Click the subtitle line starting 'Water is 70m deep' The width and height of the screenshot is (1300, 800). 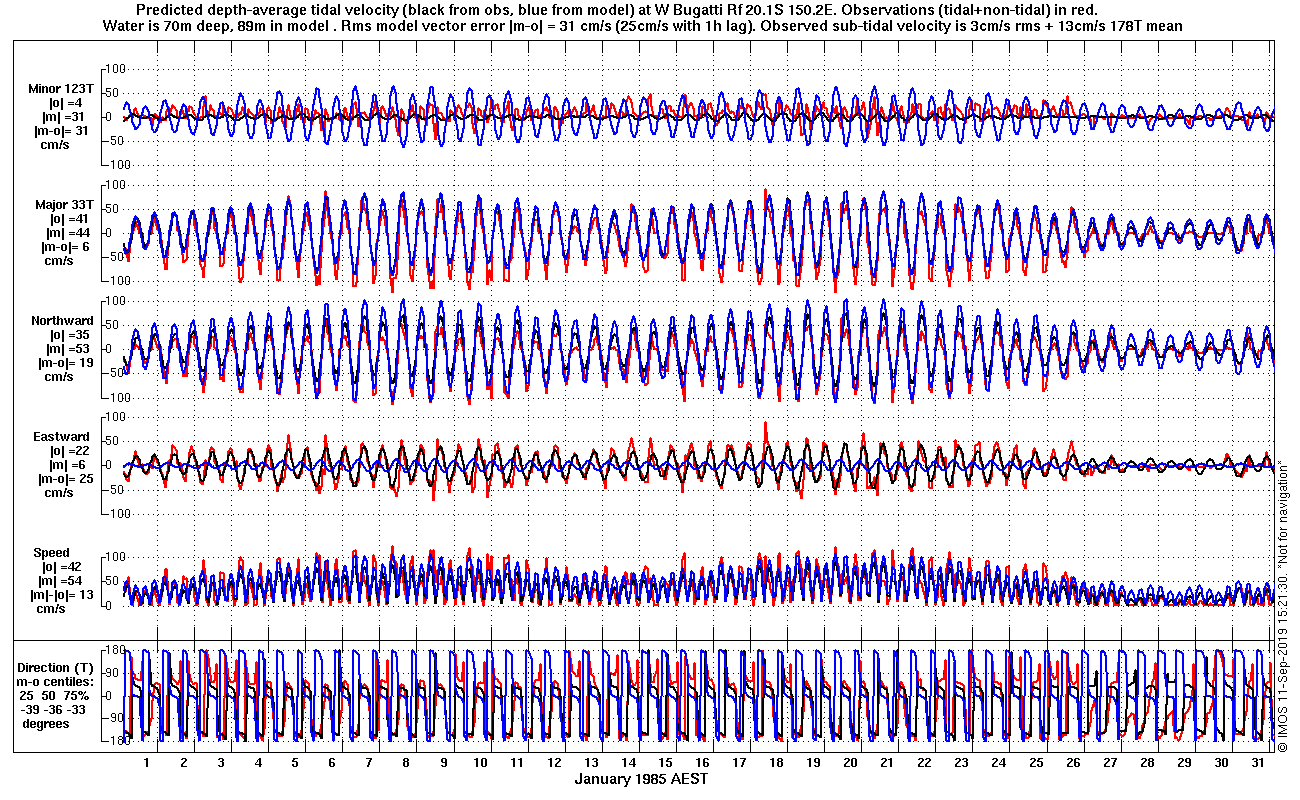(x=644, y=26)
